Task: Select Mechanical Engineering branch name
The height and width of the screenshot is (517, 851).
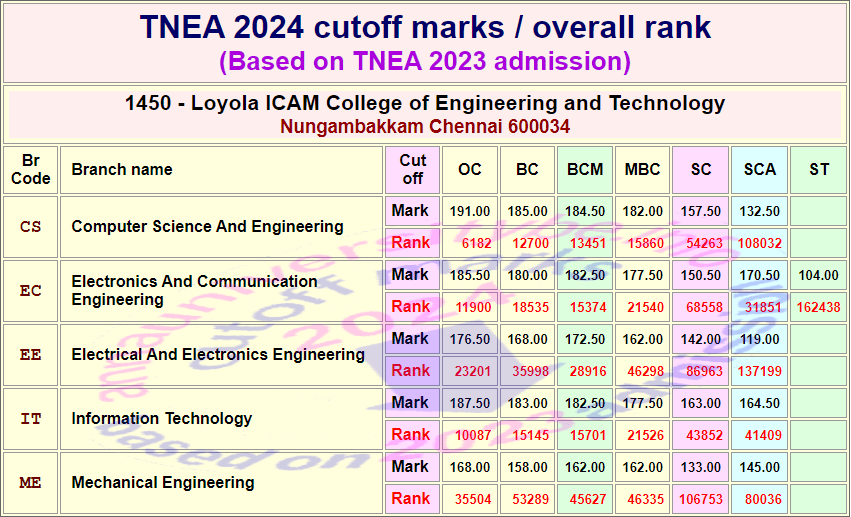Action: [x=163, y=482]
